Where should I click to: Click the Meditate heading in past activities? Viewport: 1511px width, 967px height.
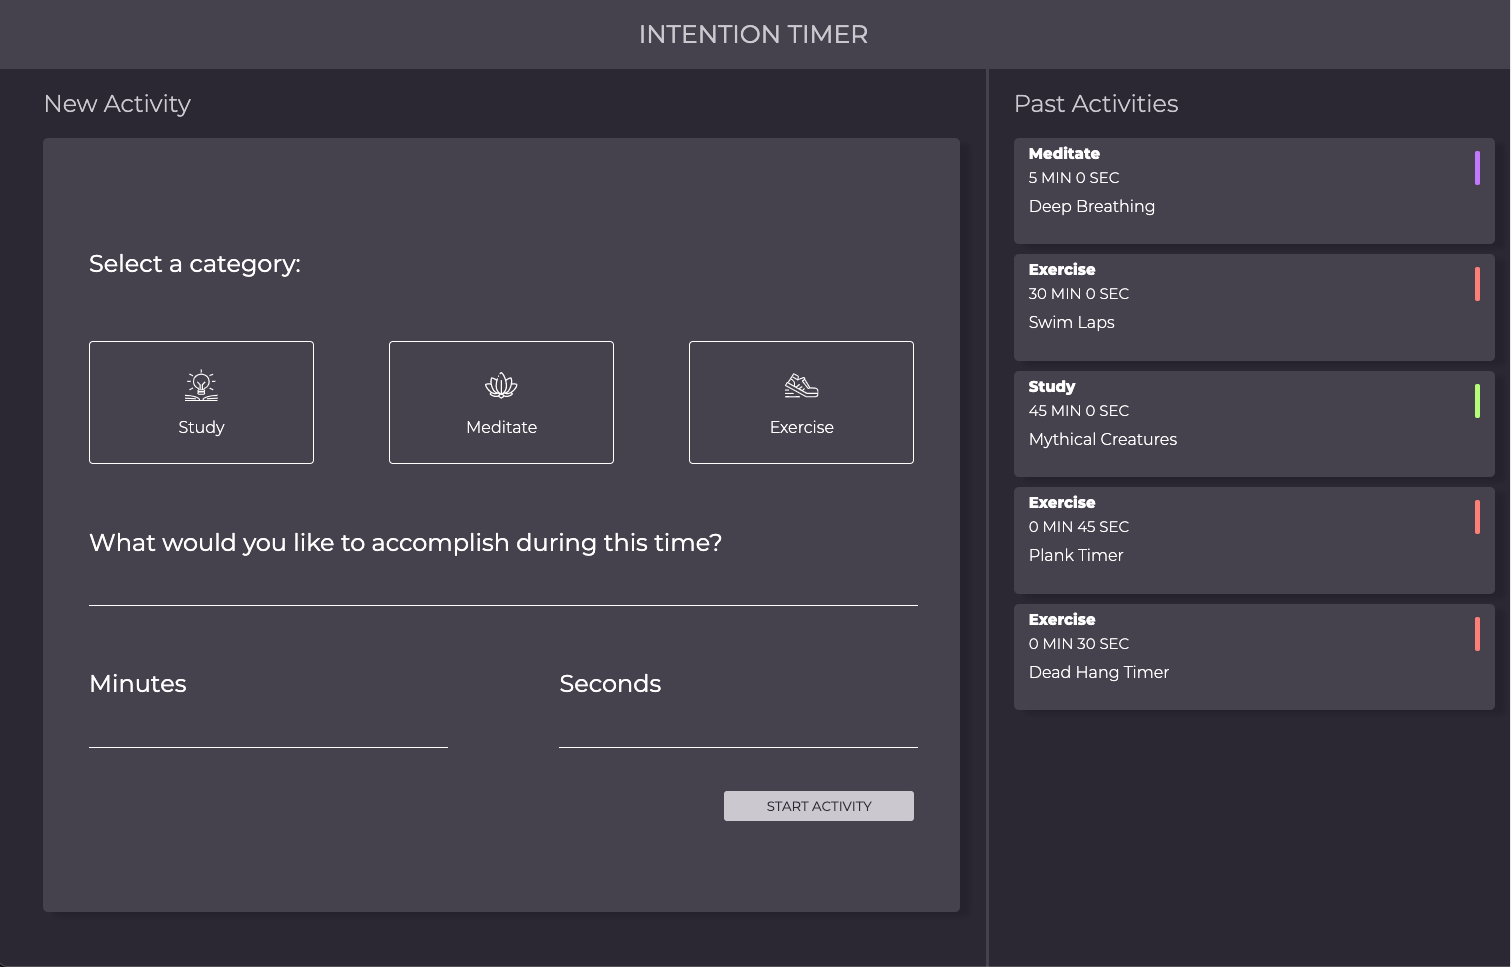1064,153
